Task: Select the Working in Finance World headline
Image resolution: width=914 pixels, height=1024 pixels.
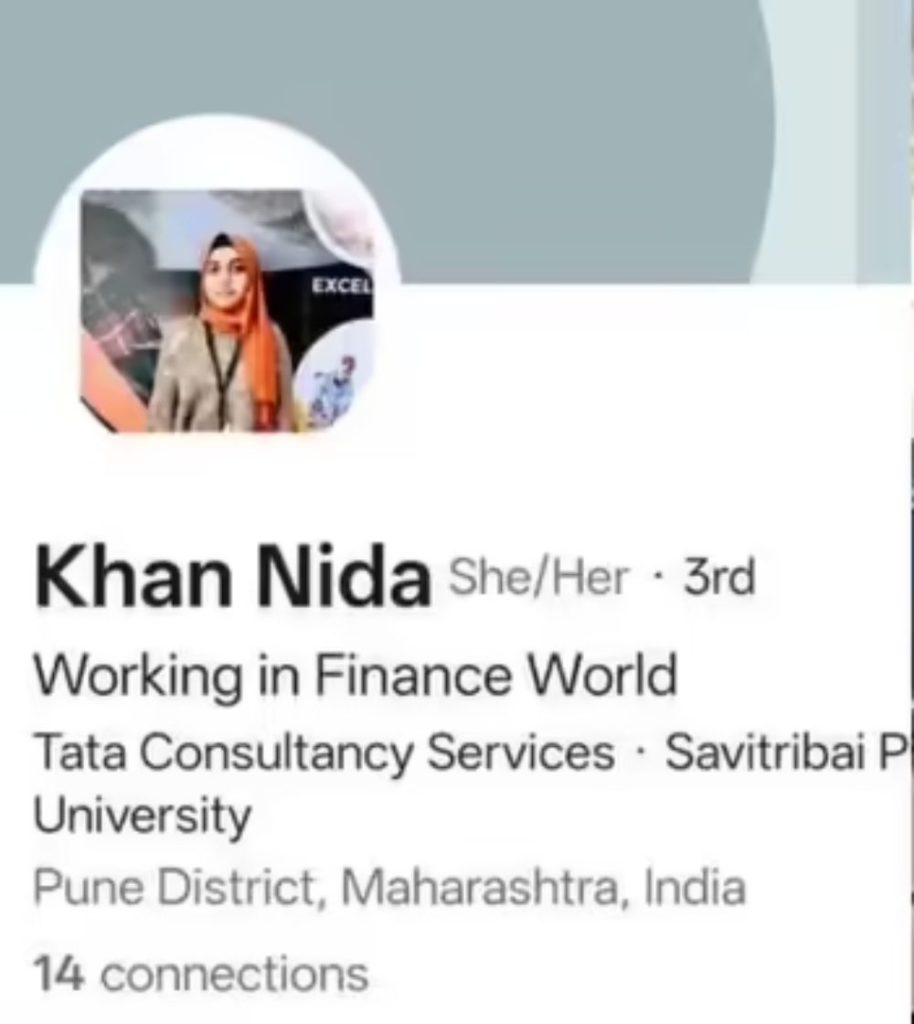Action: (355, 675)
